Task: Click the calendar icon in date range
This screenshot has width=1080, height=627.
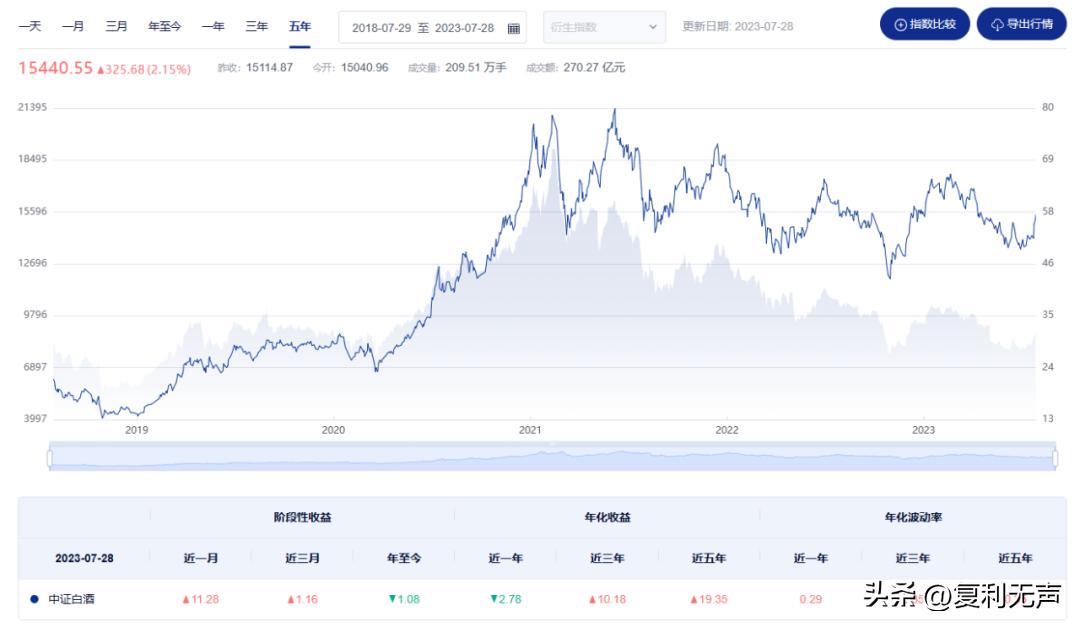Action: click(x=513, y=28)
